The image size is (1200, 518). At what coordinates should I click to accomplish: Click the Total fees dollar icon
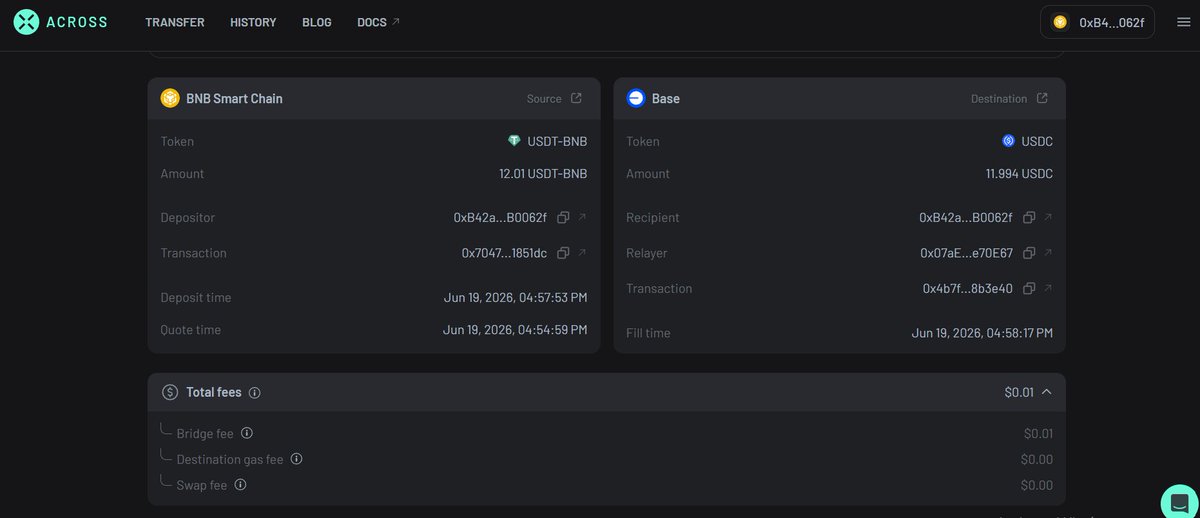tap(170, 392)
